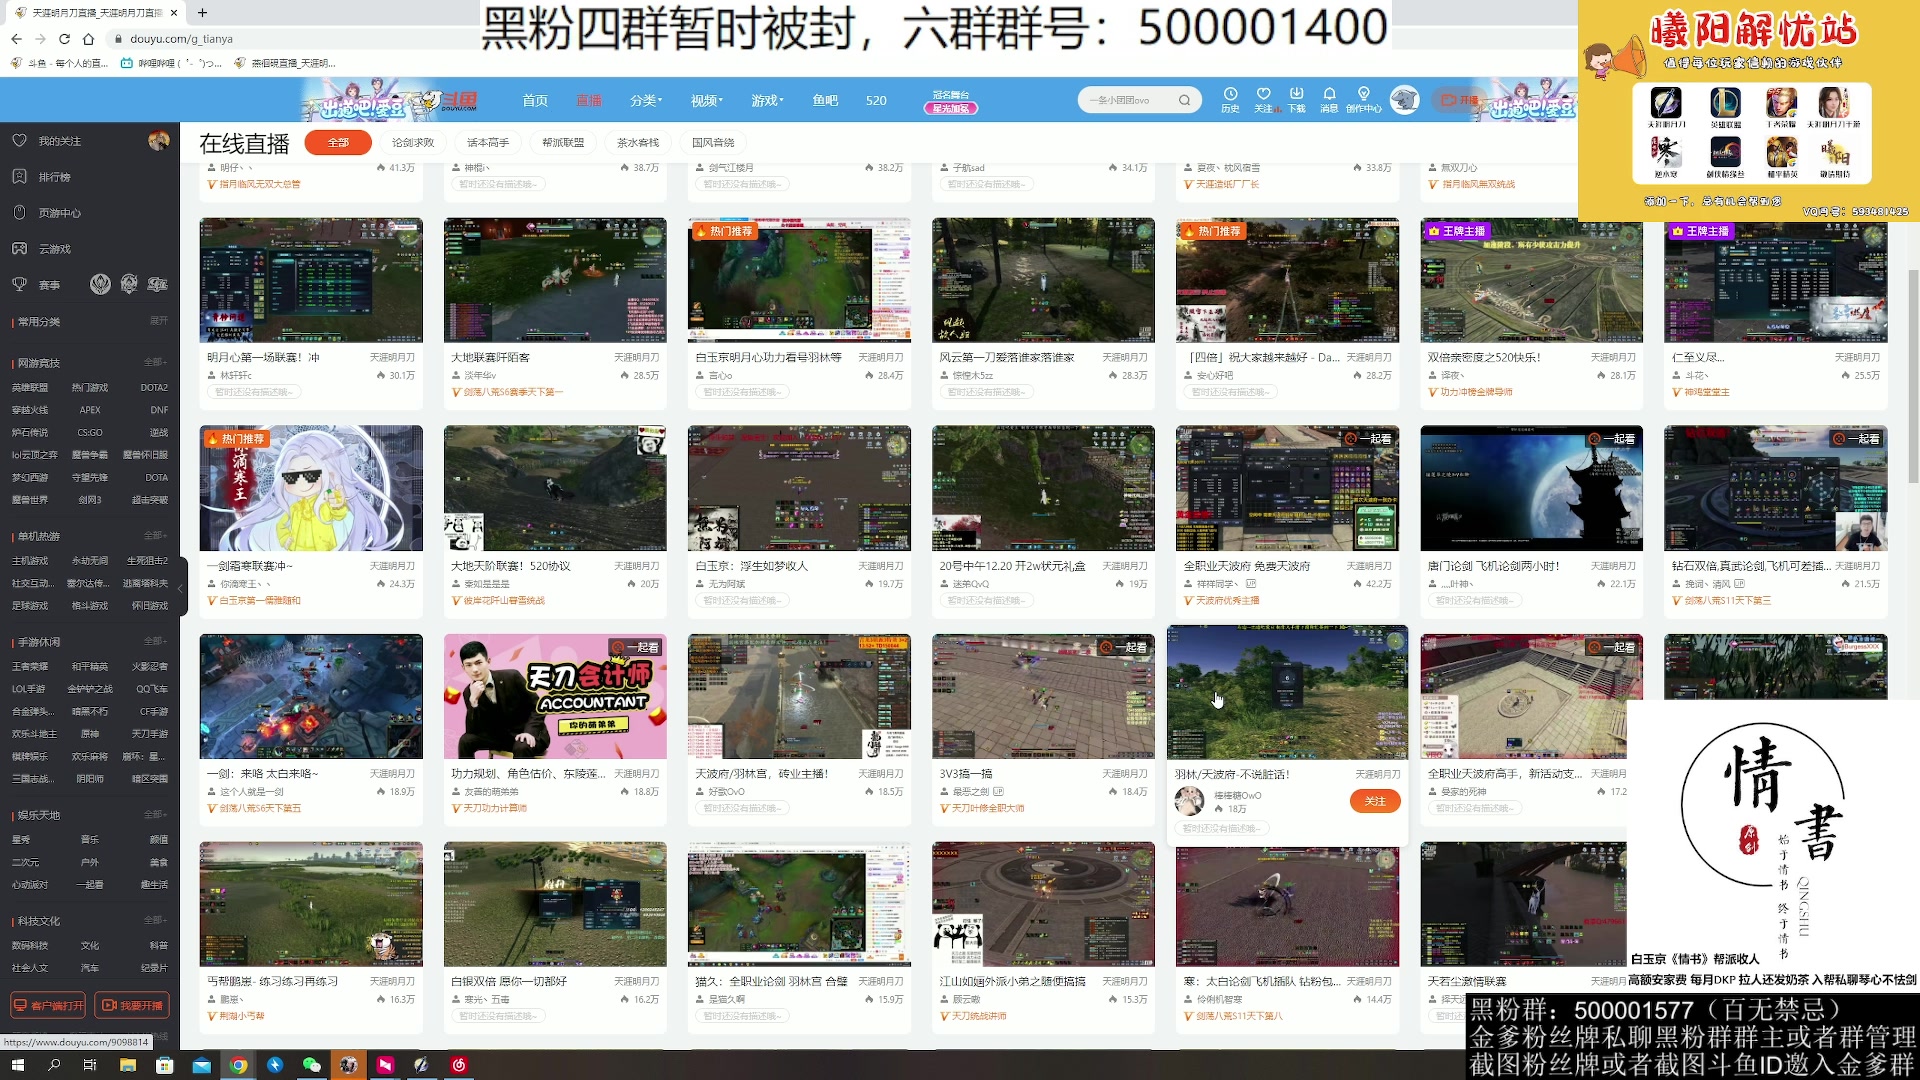Click the 下载 download client icon
The image size is (1920, 1080).
click(x=1295, y=100)
